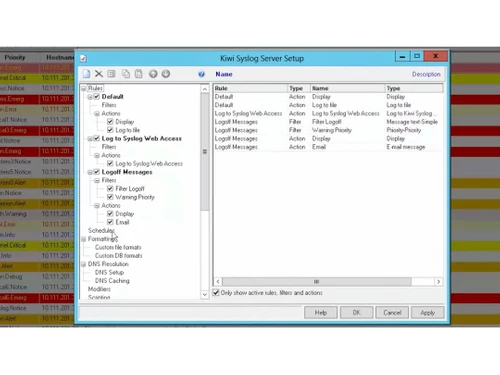This screenshot has width=500, height=375.
Task: Uncheck the Warning Priority filter checkbox
Action: click(110, 197)
